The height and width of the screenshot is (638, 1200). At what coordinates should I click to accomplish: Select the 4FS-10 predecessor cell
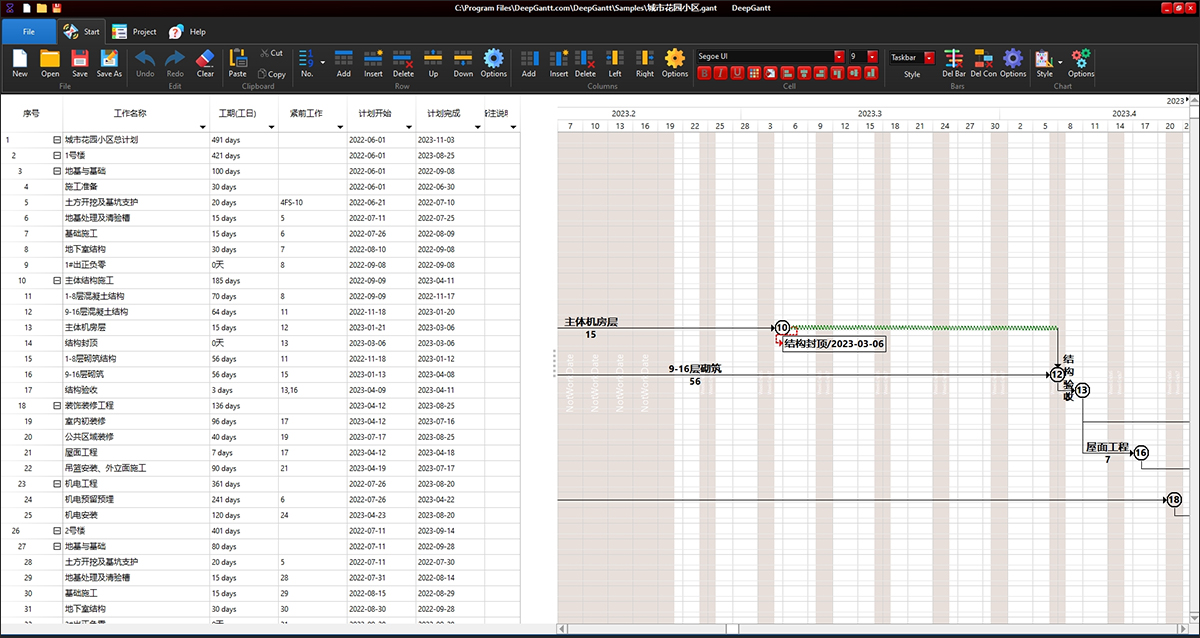click(x=312, y=203)
